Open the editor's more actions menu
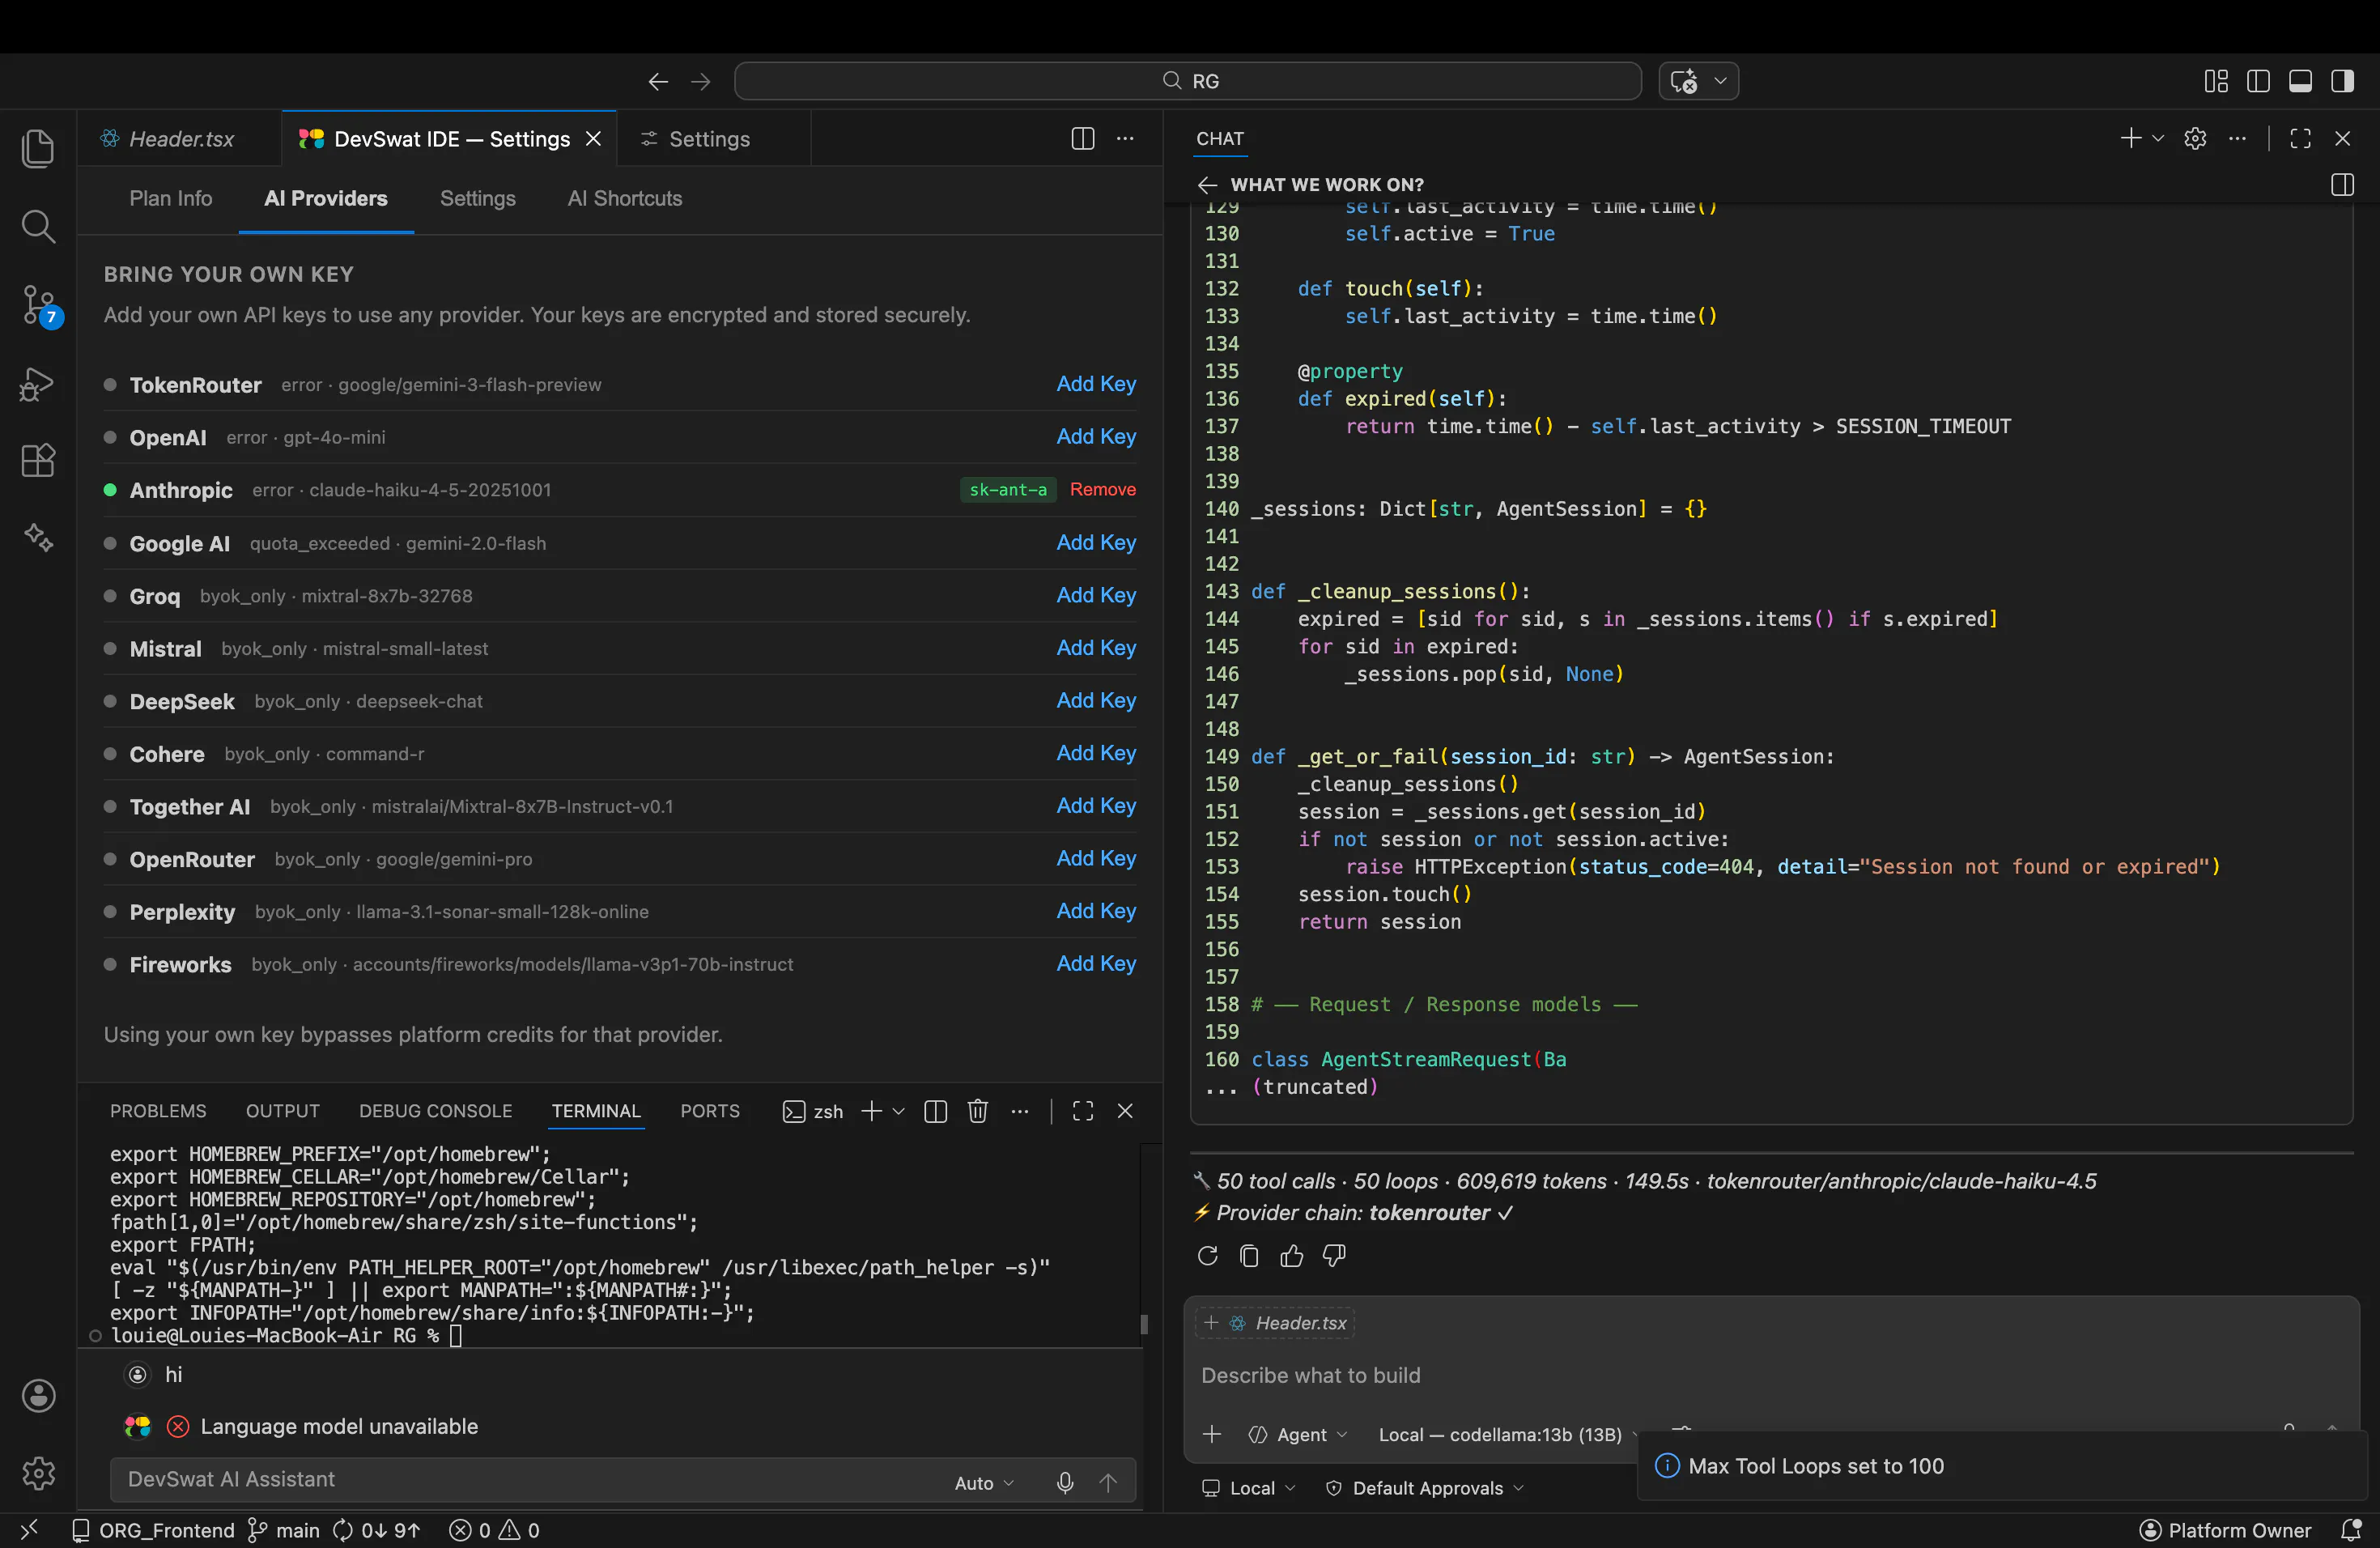This screenshot has width=2380, height=1548. pos(1125,138)
